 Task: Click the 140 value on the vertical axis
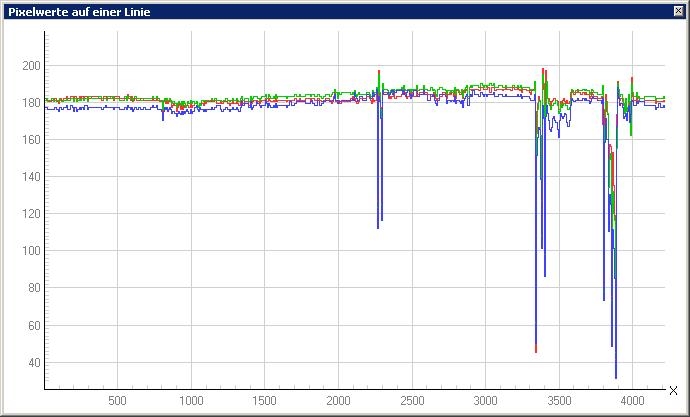pos(30,177)
